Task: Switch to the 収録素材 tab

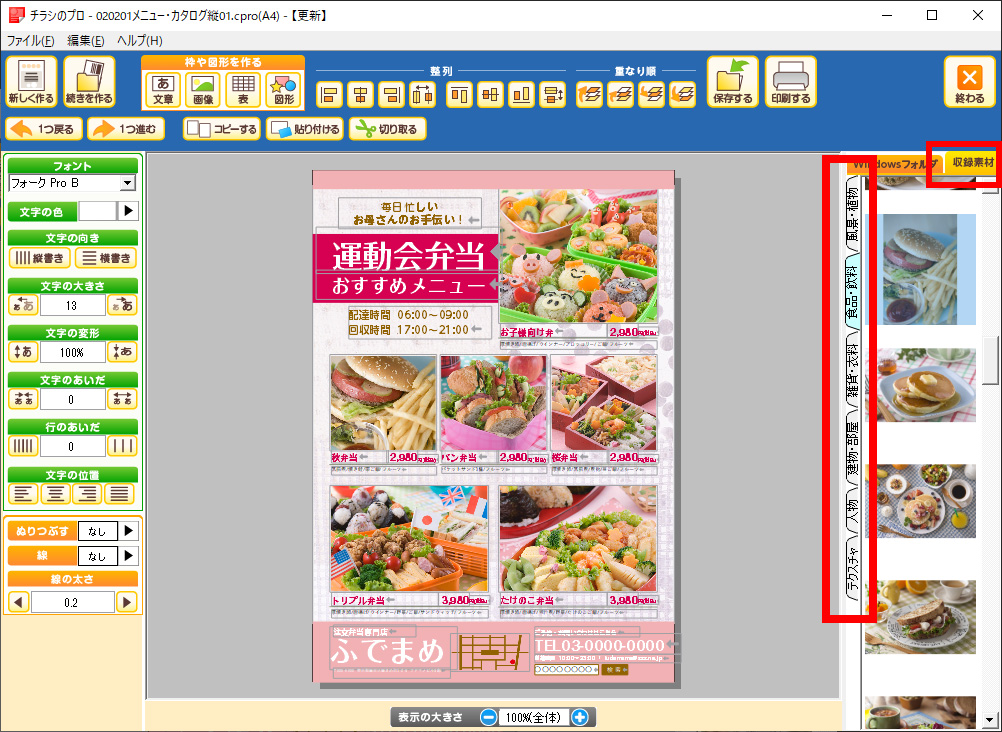Action: (973, 163)
